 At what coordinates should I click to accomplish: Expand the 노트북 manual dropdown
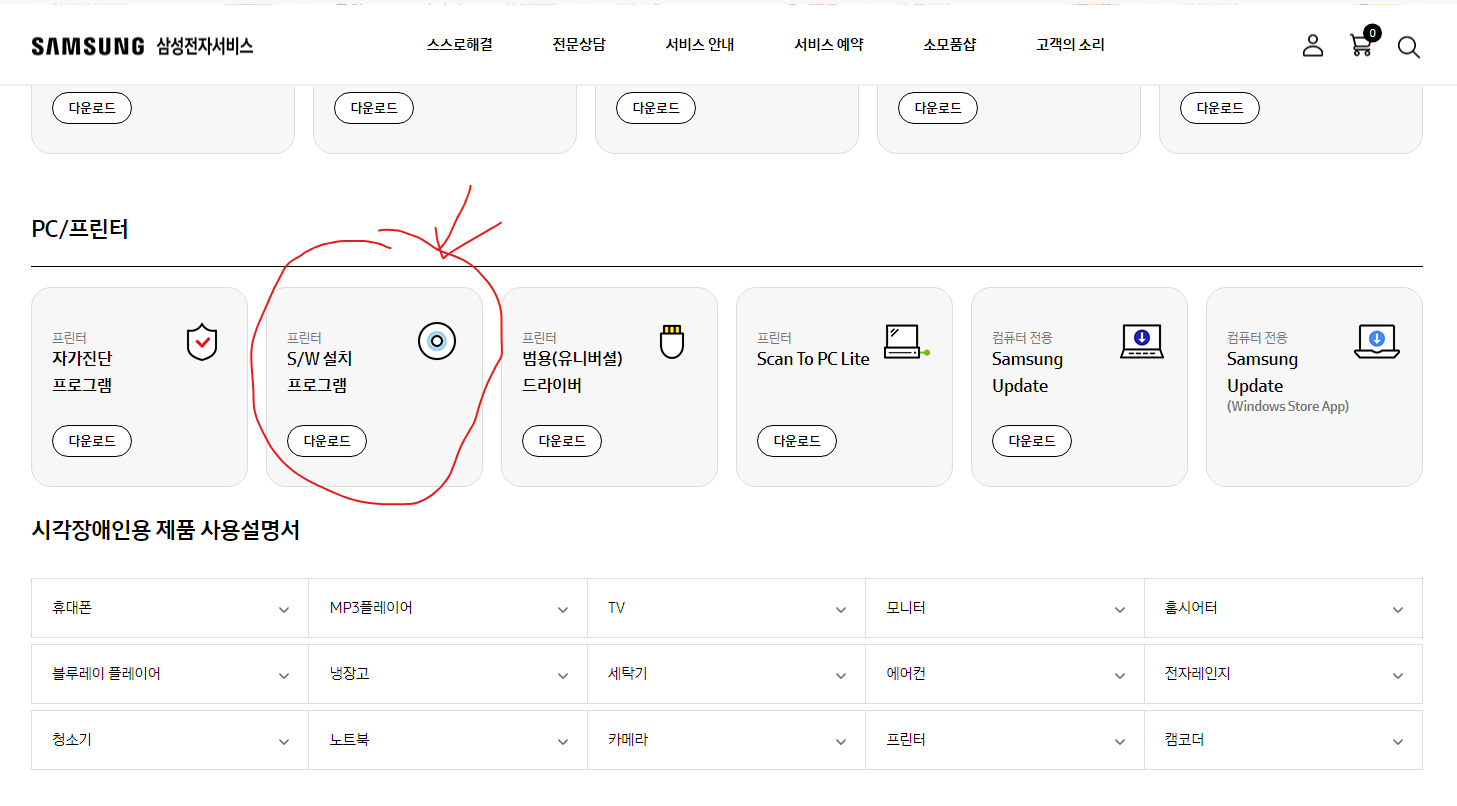pos(448,740)
